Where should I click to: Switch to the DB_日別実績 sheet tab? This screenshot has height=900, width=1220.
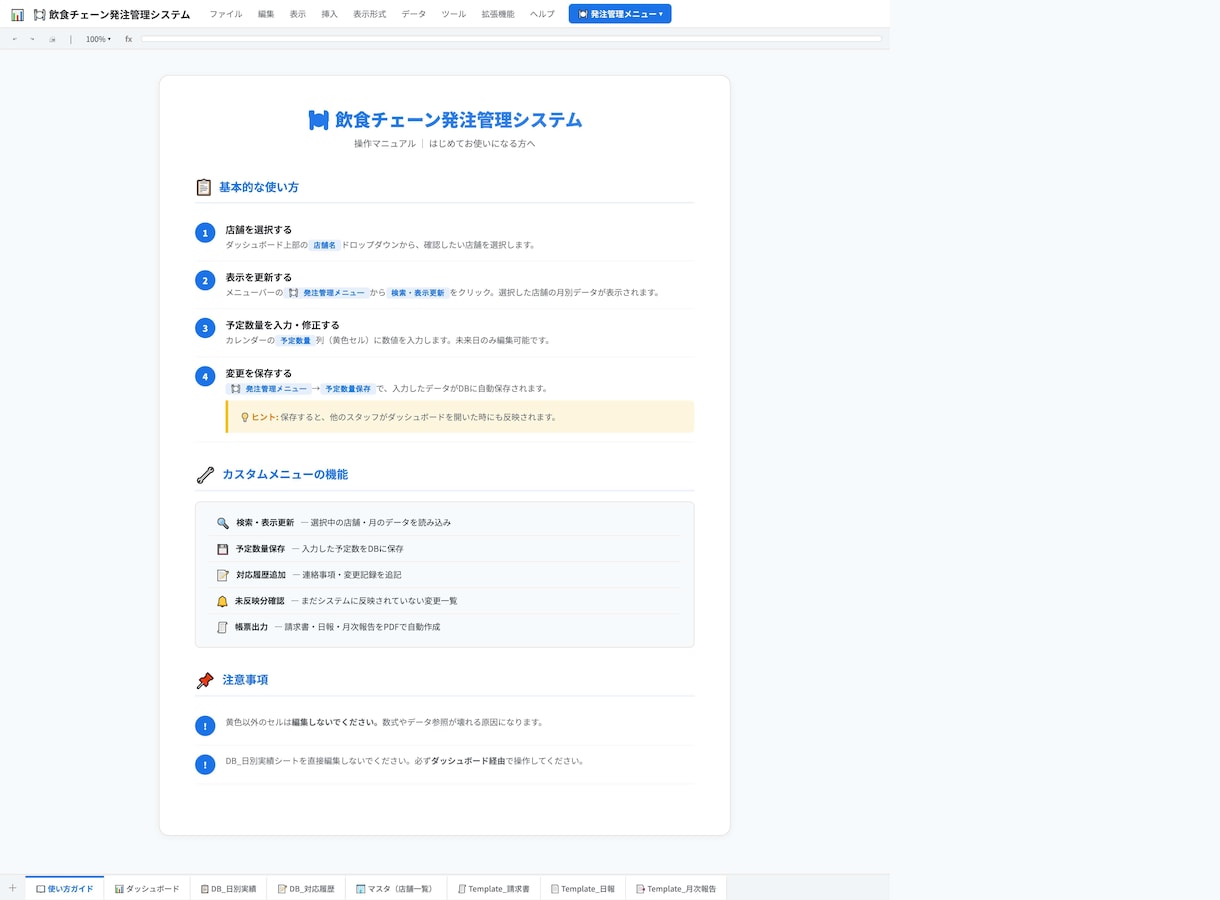click(x=228, y=888)
